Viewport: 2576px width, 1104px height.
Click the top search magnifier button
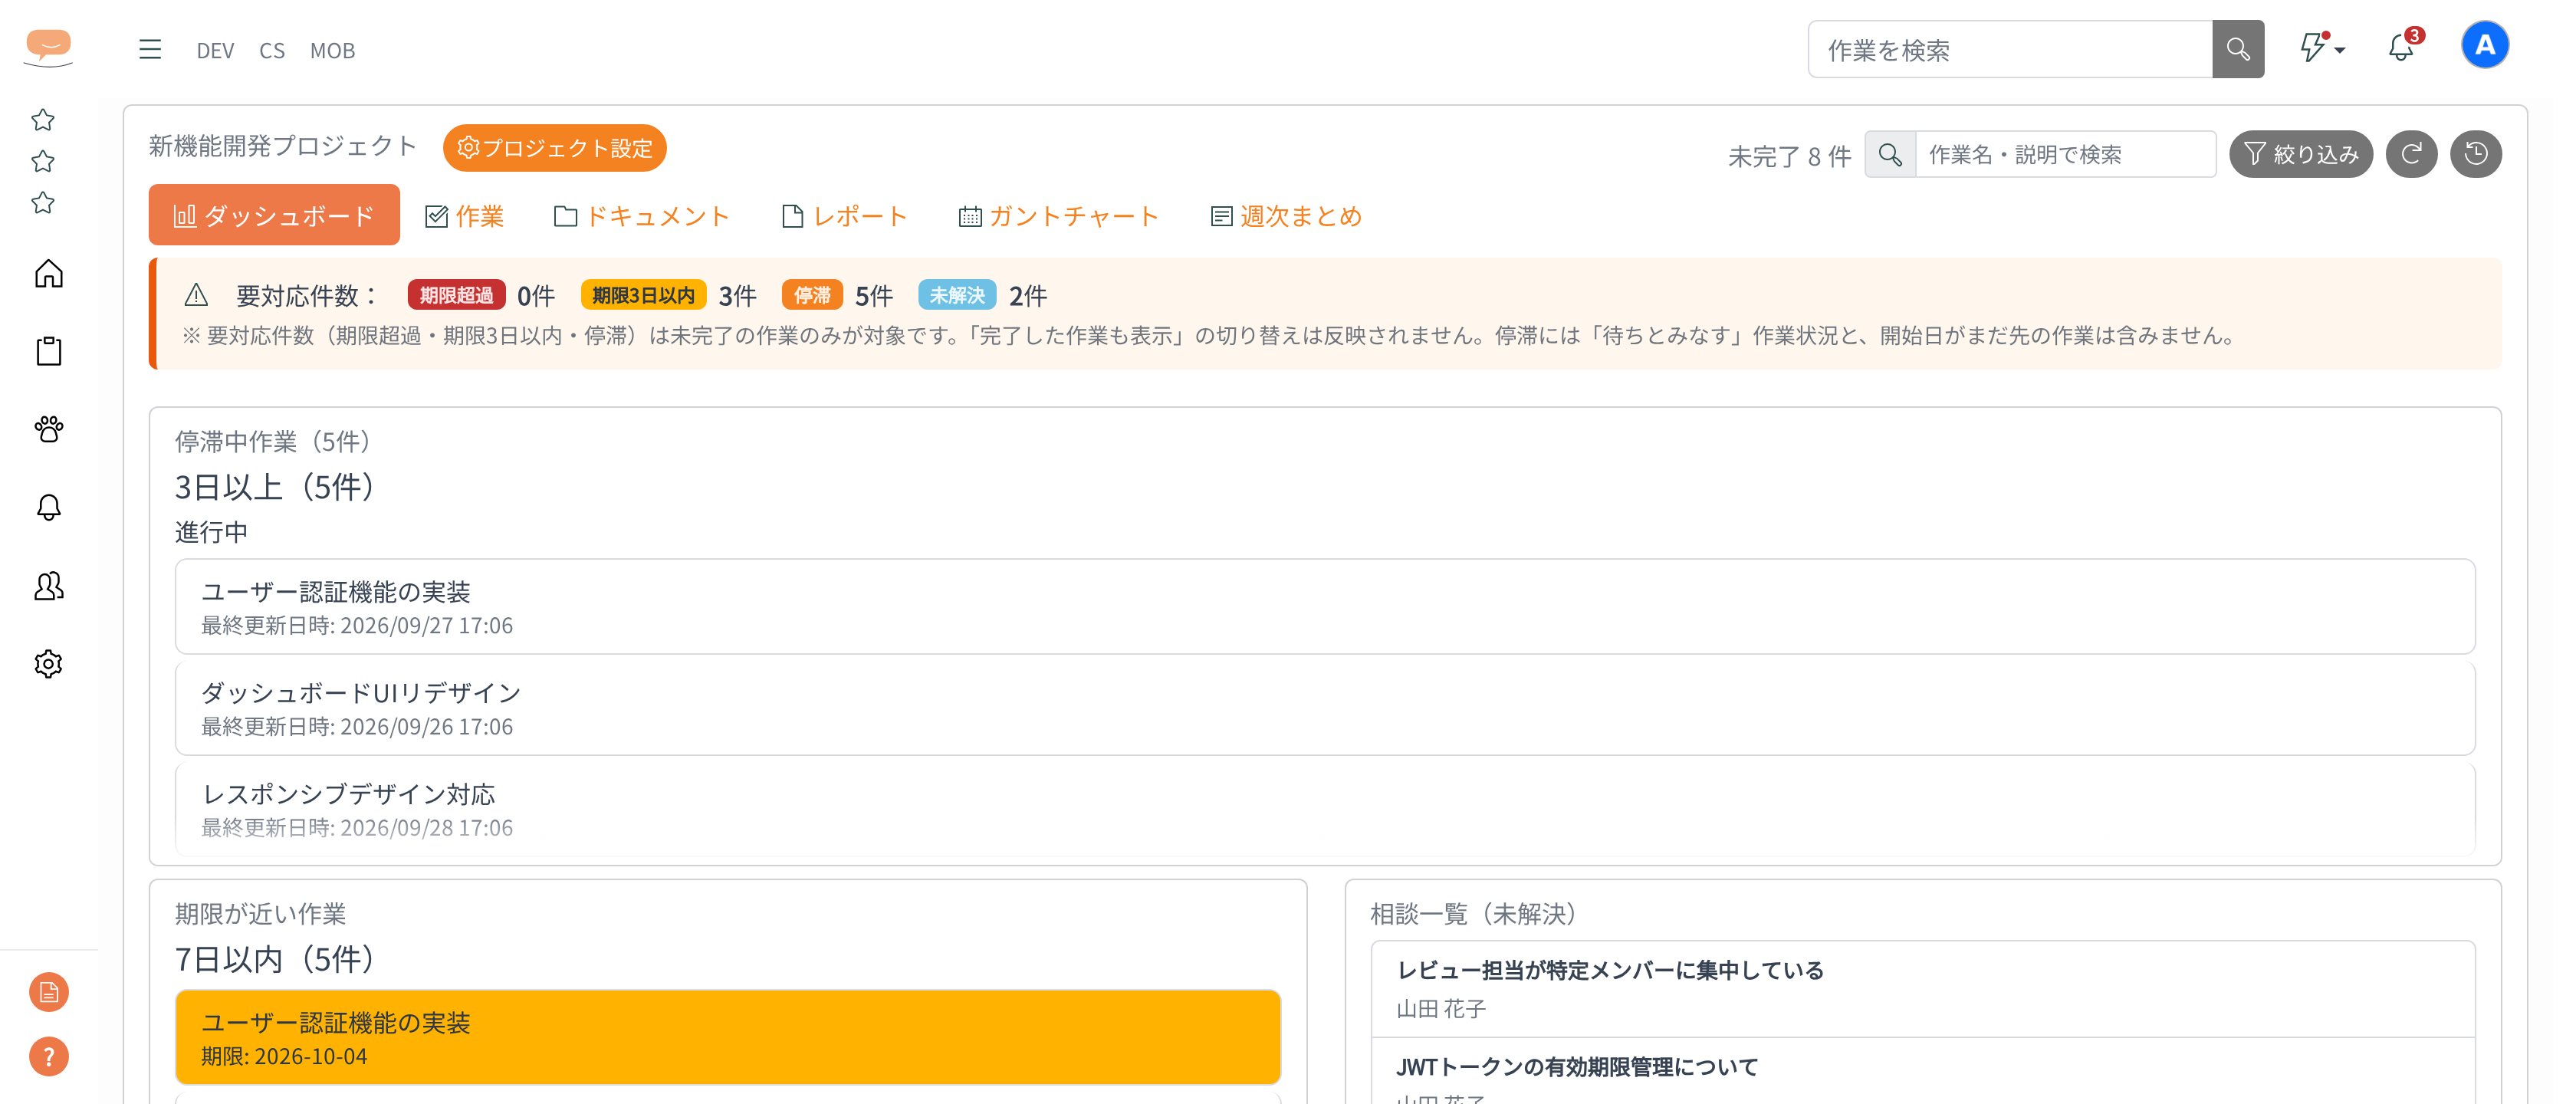(x=2238, y=49)
